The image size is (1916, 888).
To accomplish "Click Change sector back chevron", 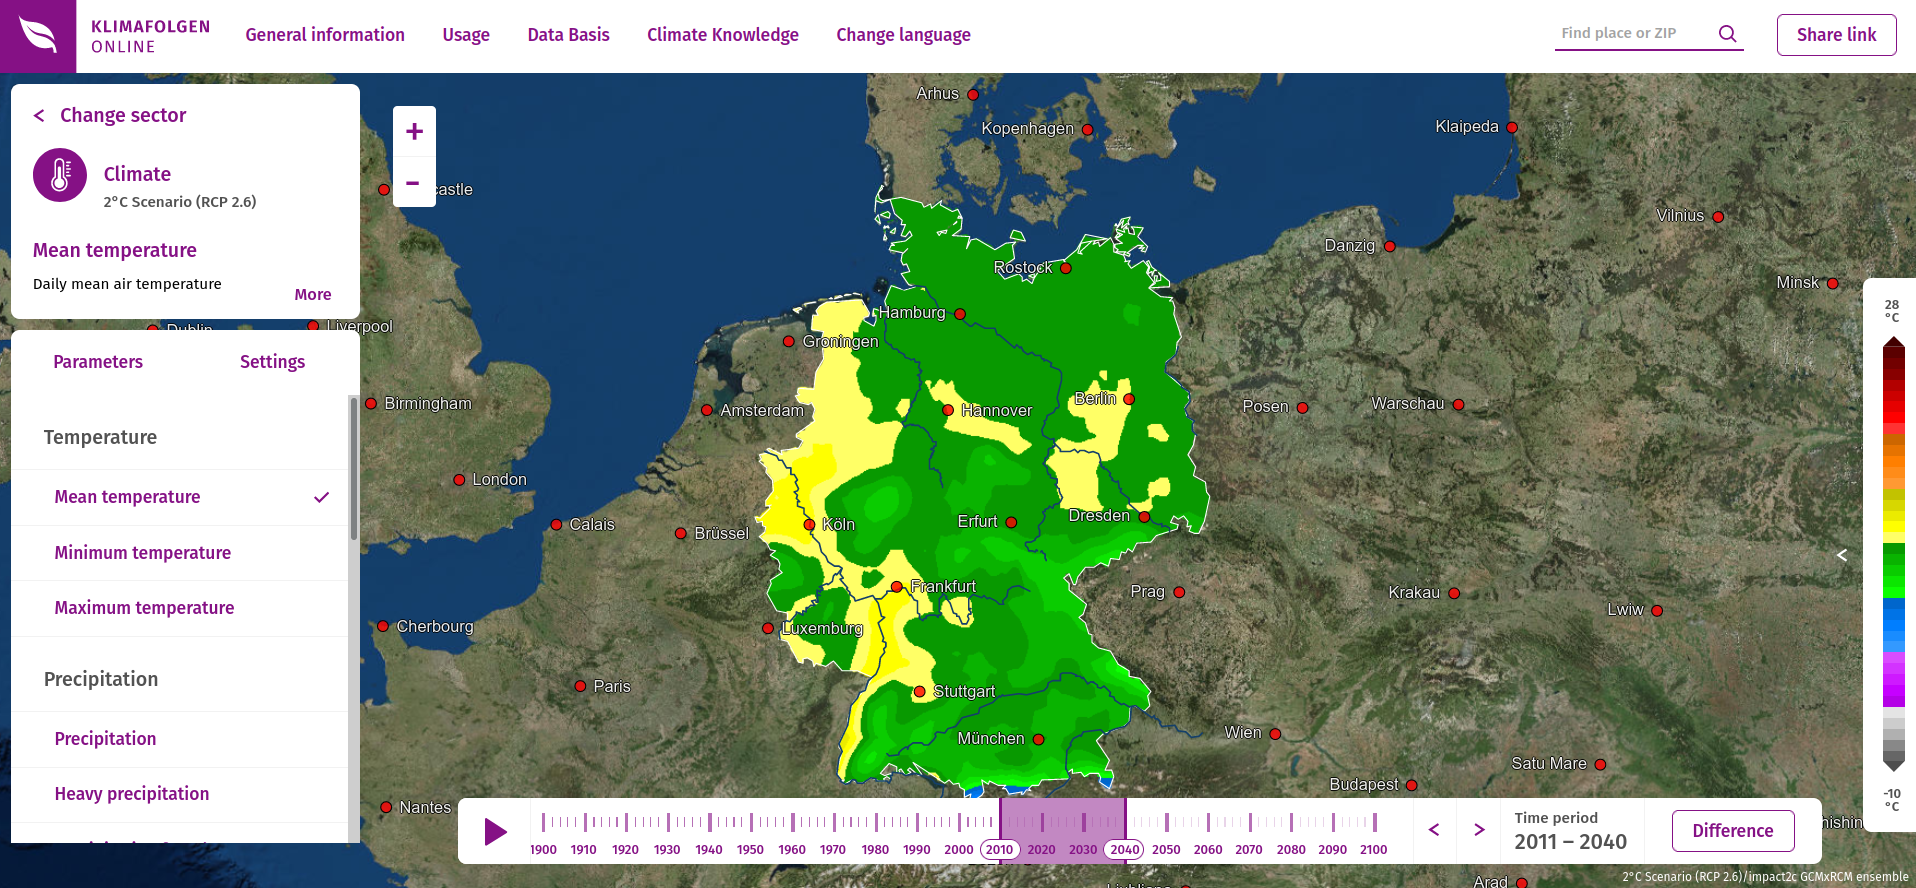I will click(39, 116).
